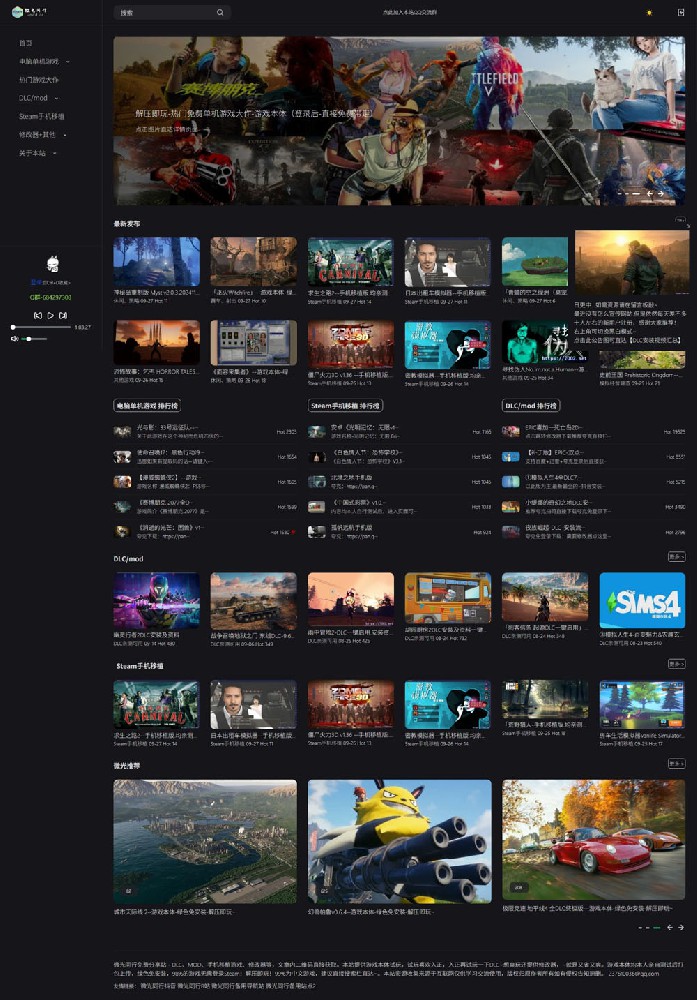Open the login icon at the top right
Image resolution: width=697 pixels, height=1000 pixels.
pyautogui.click(x=681, y=12)
